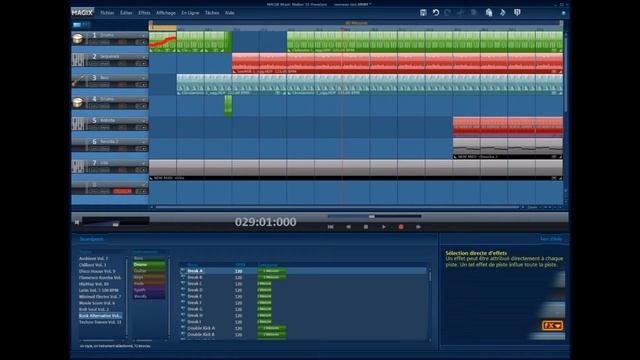The image size is (640, 360).
Task: Click the arranger horizontal scrollbar
Action: 337,207
